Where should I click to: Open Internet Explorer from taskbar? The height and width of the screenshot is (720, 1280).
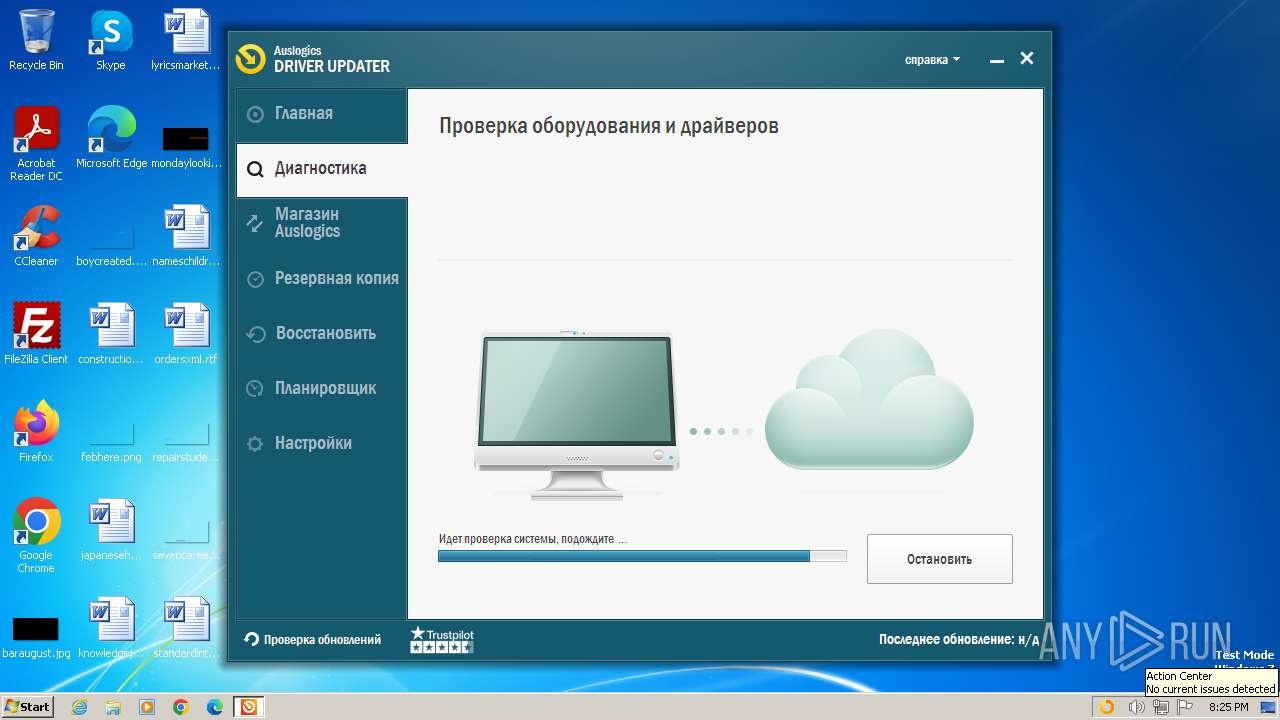(x=80, y=707)
